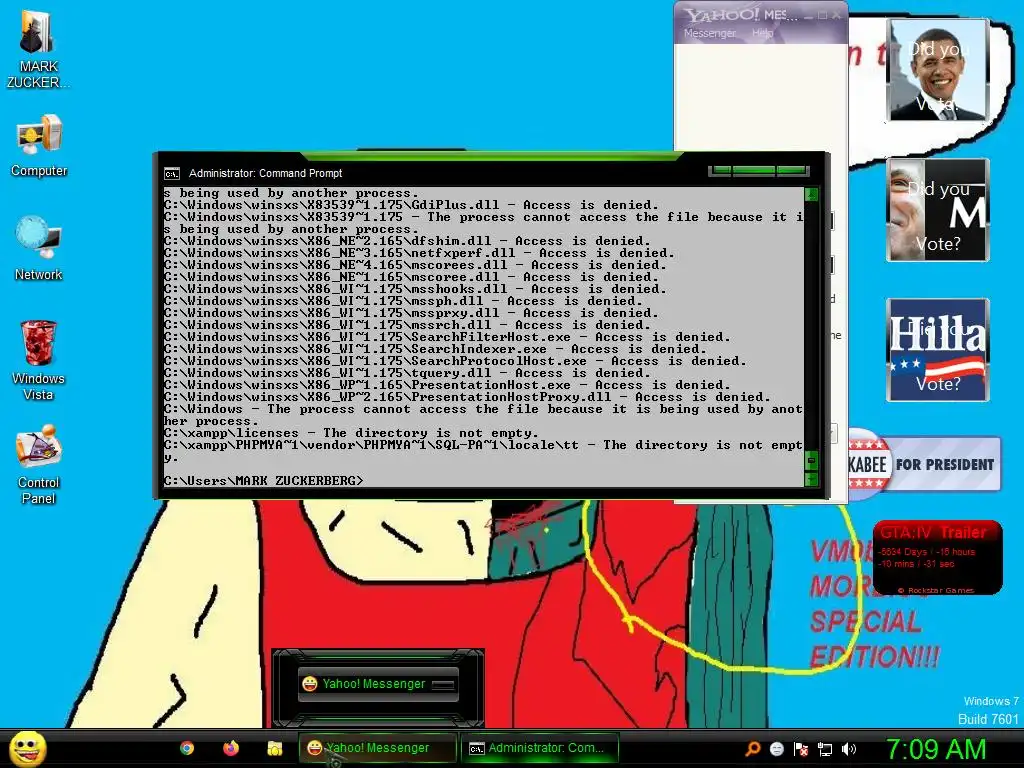Open the network tray icon
The width and height of the screenshot is (1024, 768).
pyautogui.click(x=825, y=749)
